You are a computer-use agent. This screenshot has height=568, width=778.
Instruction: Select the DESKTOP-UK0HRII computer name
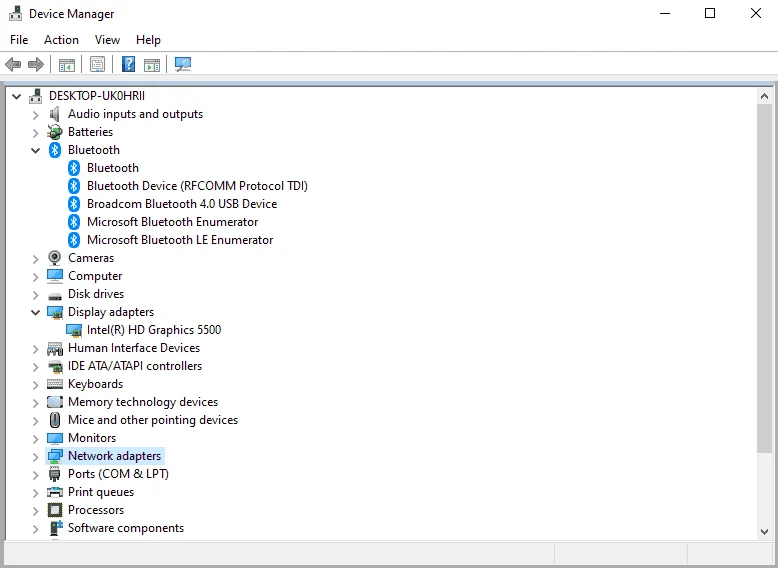point(97,96)
